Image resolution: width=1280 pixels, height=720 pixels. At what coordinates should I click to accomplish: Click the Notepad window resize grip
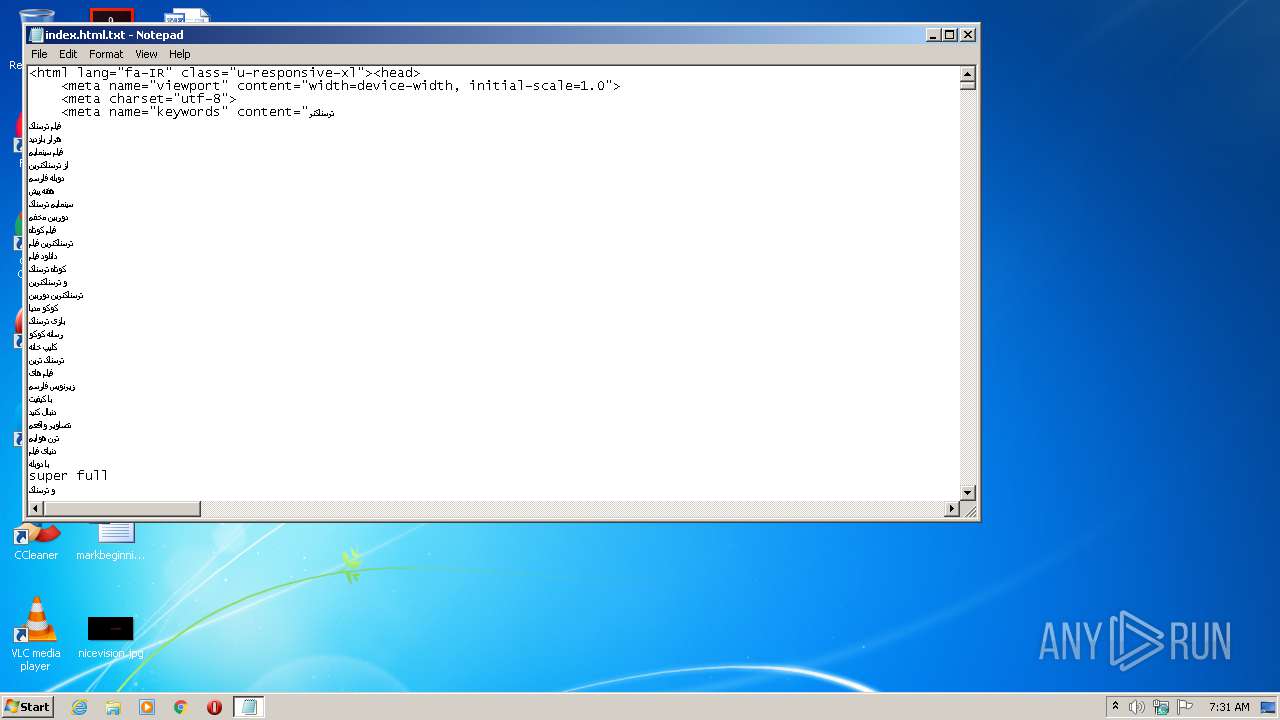click(x=969, y=510)
